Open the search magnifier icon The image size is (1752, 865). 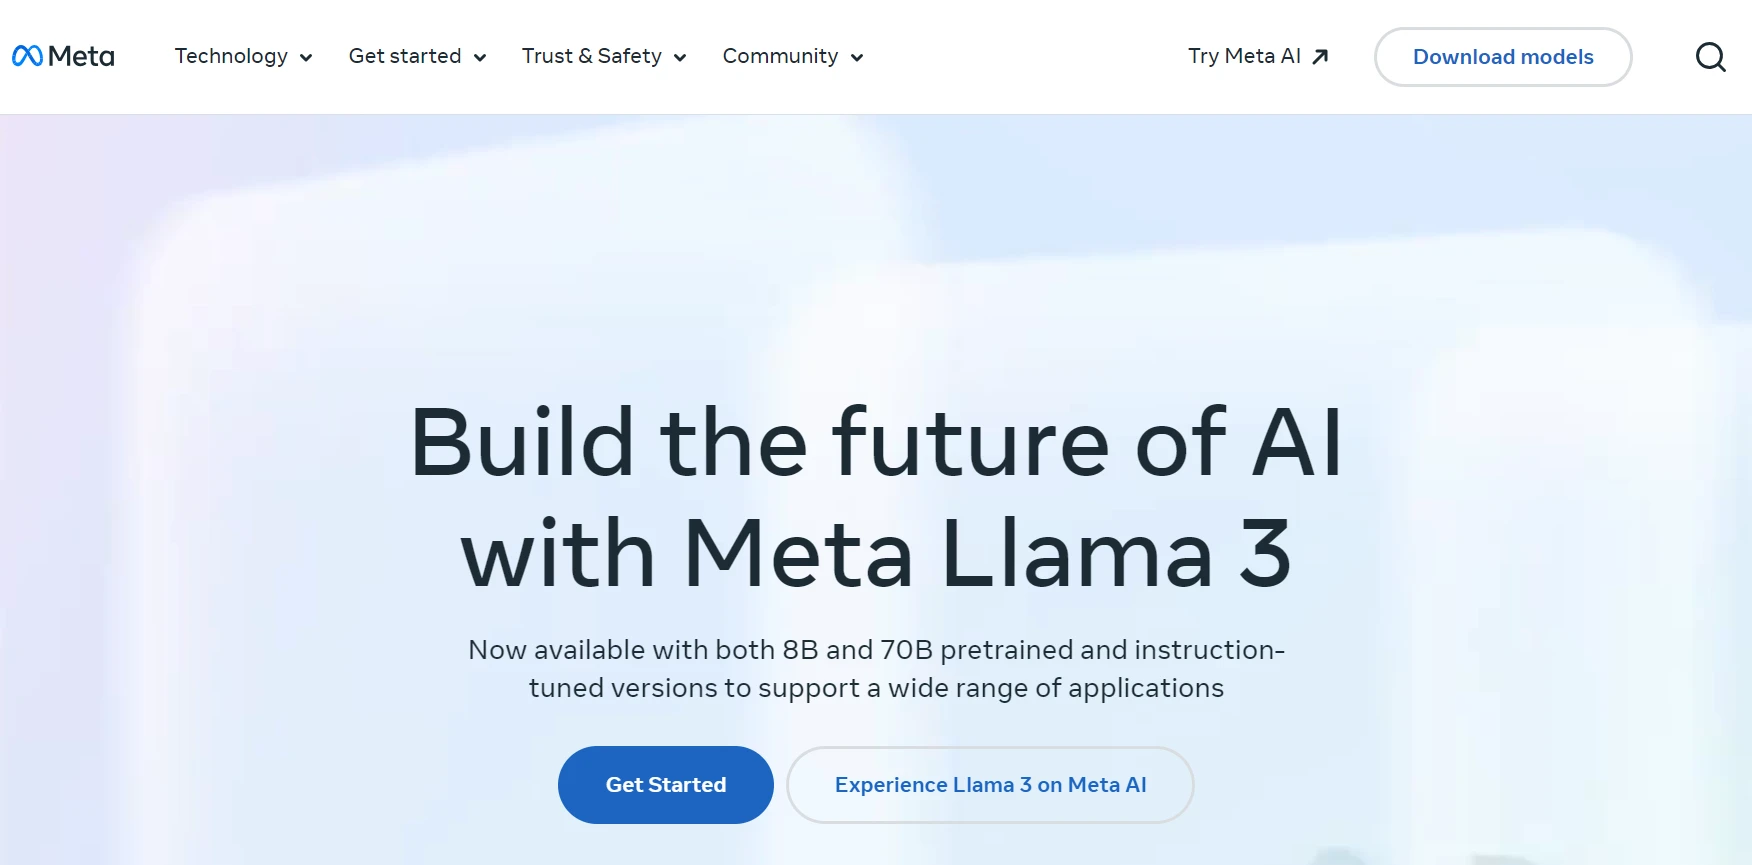point(1710,57)
